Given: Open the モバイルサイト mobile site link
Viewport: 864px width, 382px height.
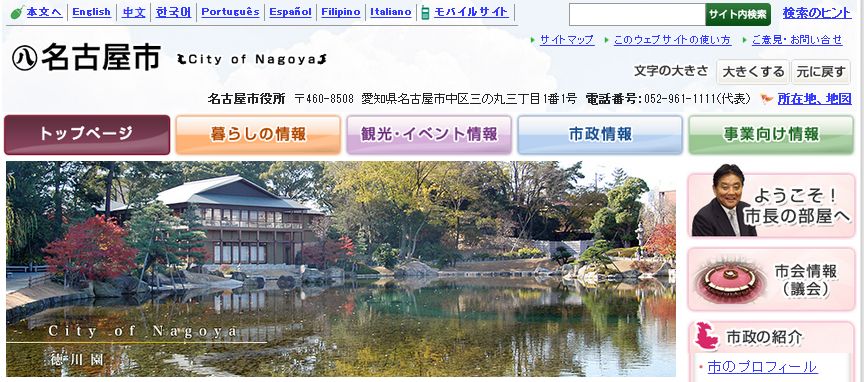Looking at the screenshot, I should [x=471, y=12].
